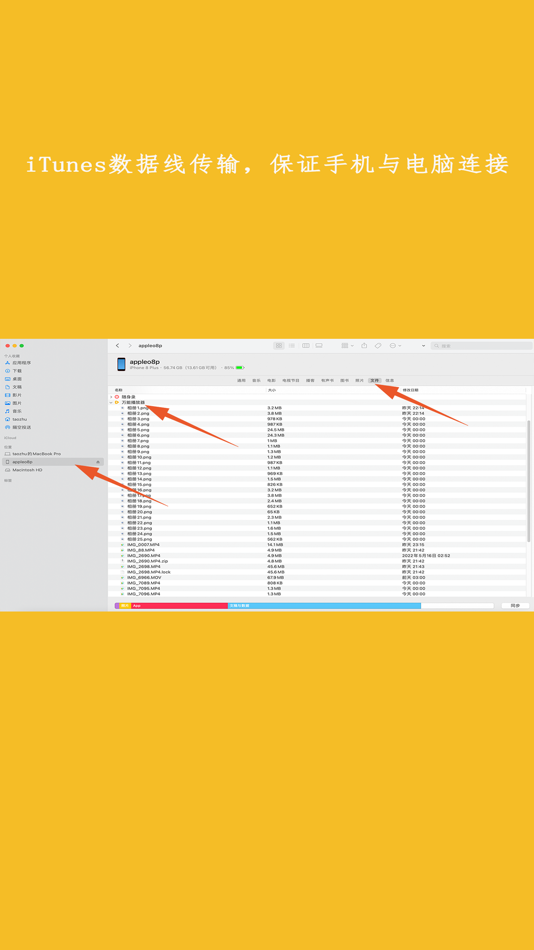Expand the first app folder with the red icon

click(x=111, y=397)
